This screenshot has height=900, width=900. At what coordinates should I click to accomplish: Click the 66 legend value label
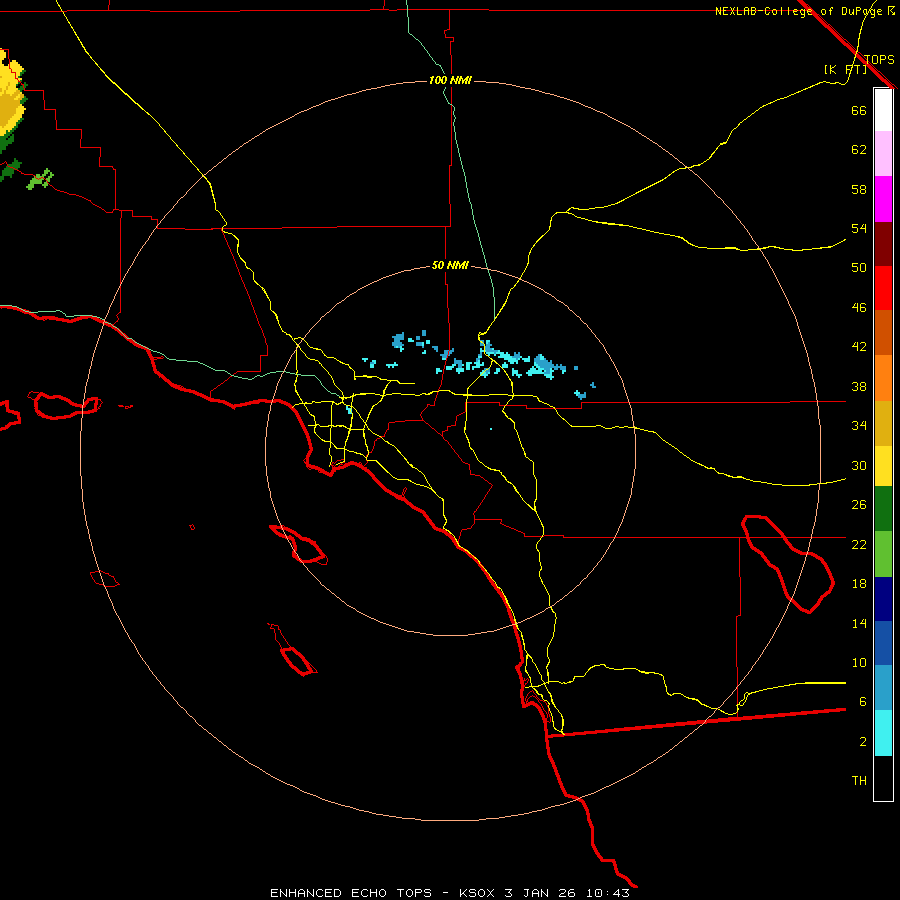tap(859, 110)
